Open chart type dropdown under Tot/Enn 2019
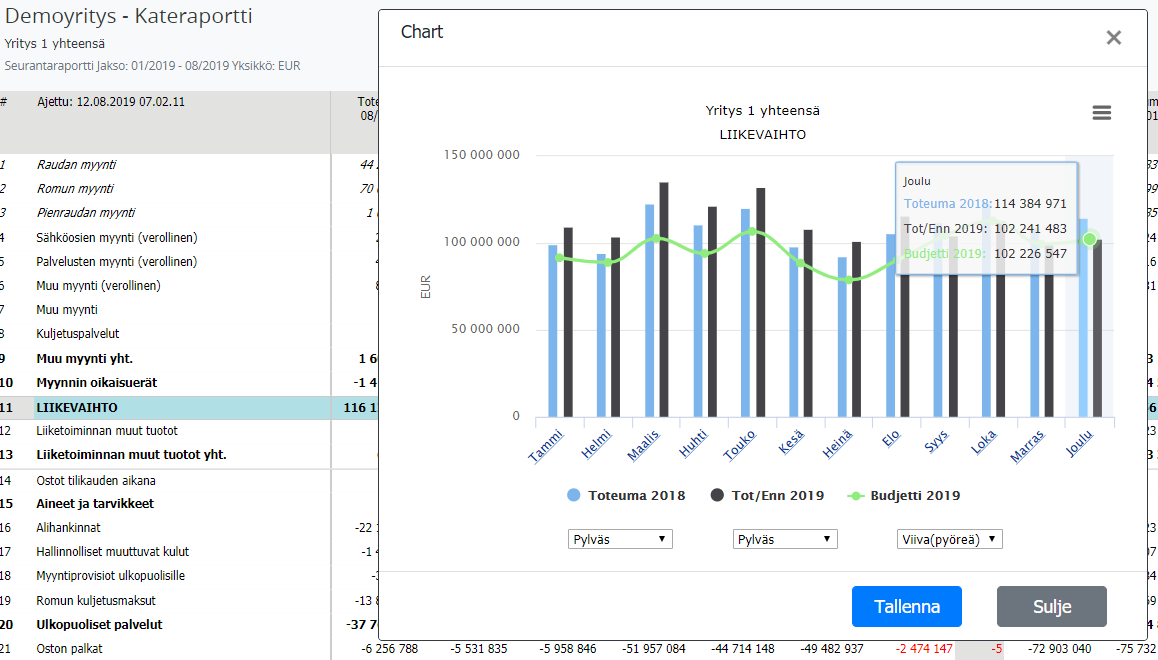The image size is (1158, 660). (x=785, y=539)
